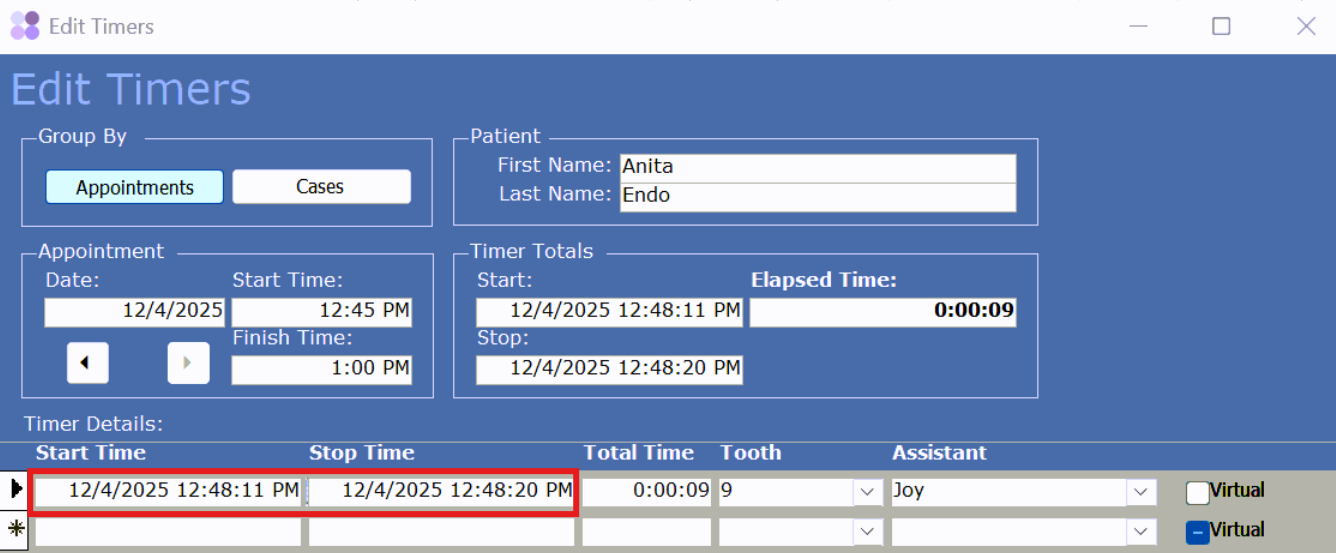Group timers by Appointments
This screenshot has width=1336, height=553.
(135, 187)
